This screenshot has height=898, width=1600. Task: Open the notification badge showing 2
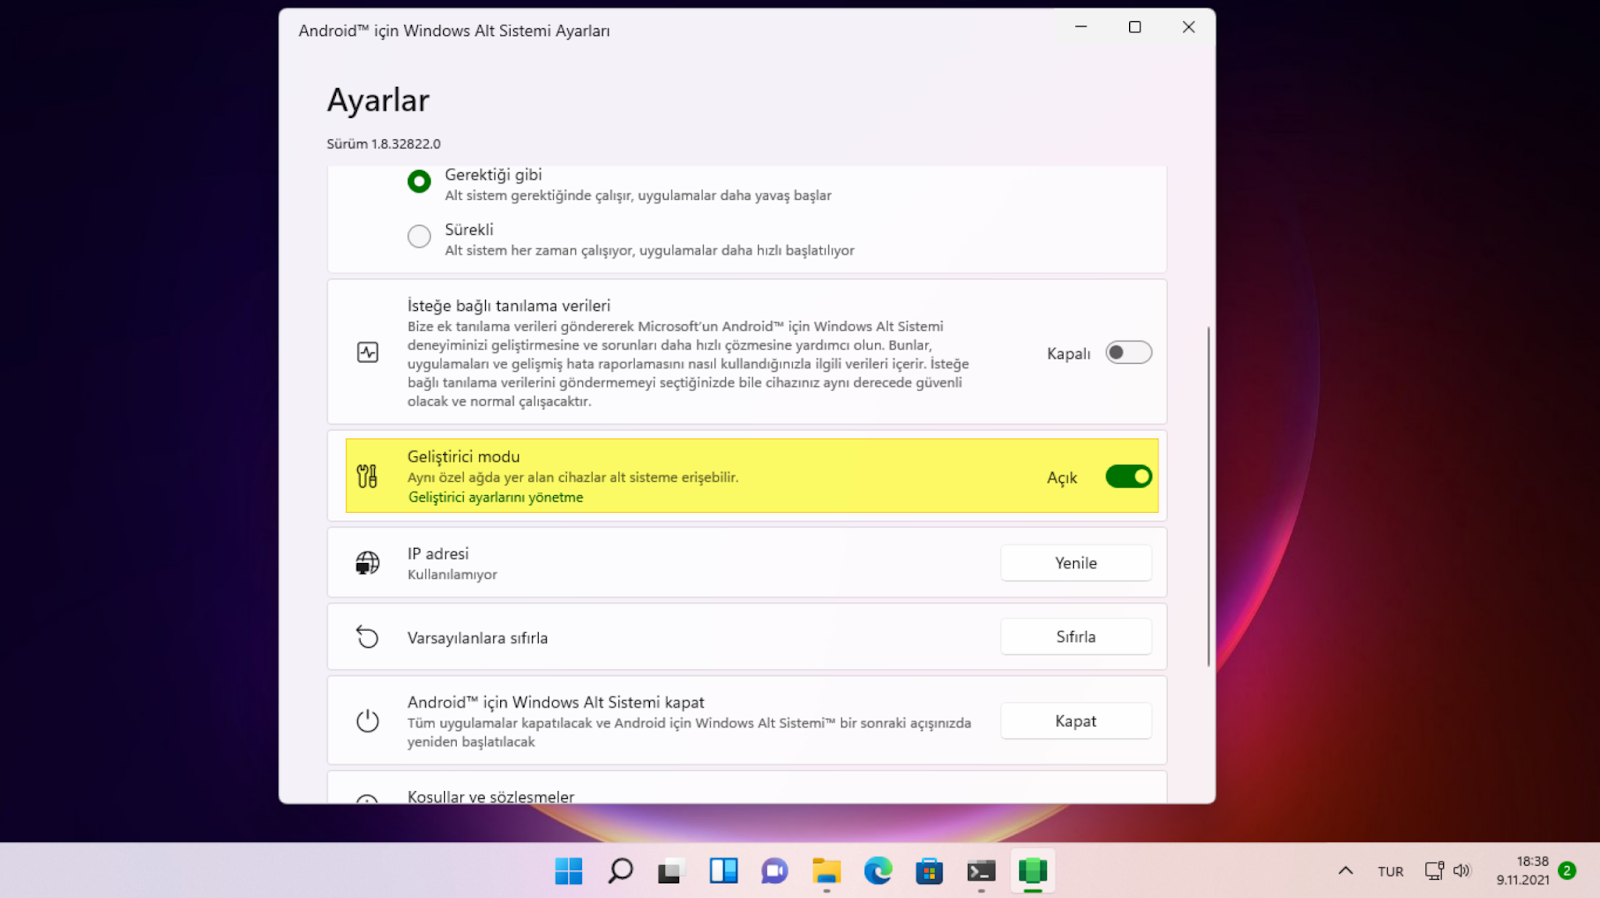tap(1567, 871)
